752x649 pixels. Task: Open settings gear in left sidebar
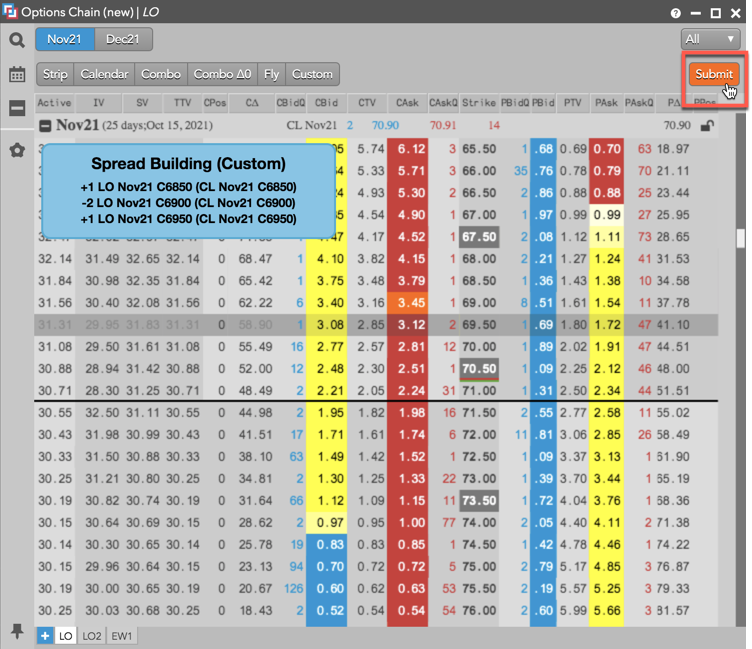17,150
